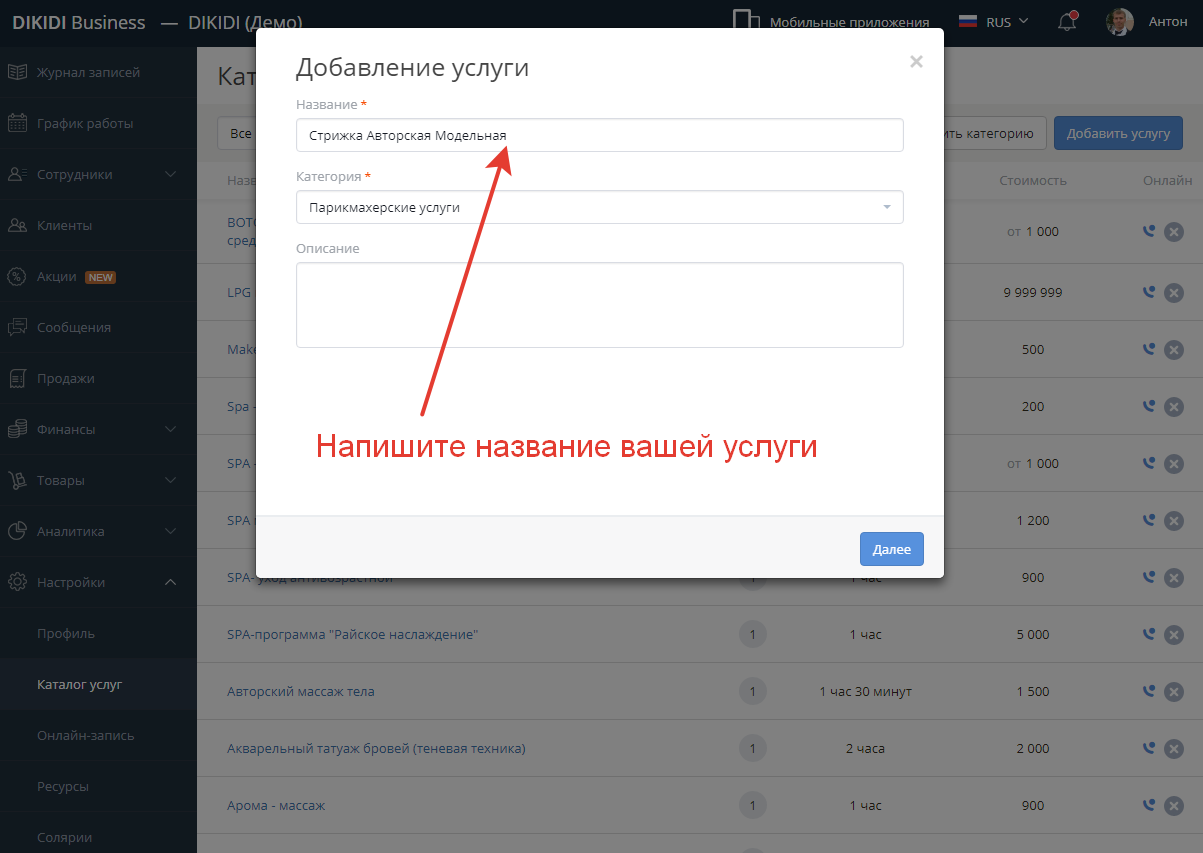This screenshot has width=1203, height=853.
Task: Delete SPA-программа Райское наслаждение service
Action: [x=1174, y=635]
